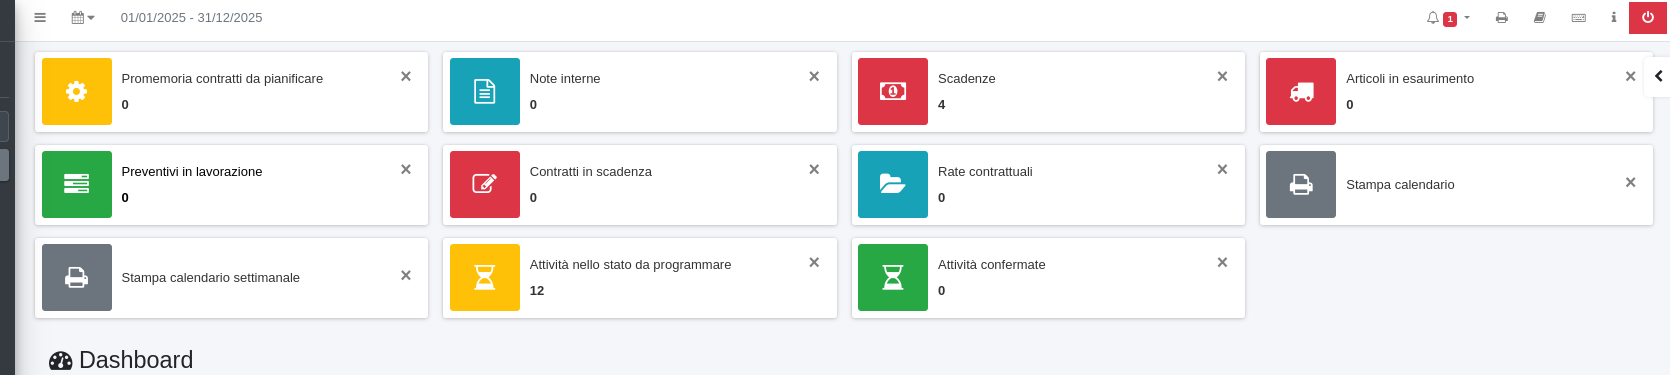
Task: Collapse the right side panel chevron
Action: click(x=1658, y=76)
